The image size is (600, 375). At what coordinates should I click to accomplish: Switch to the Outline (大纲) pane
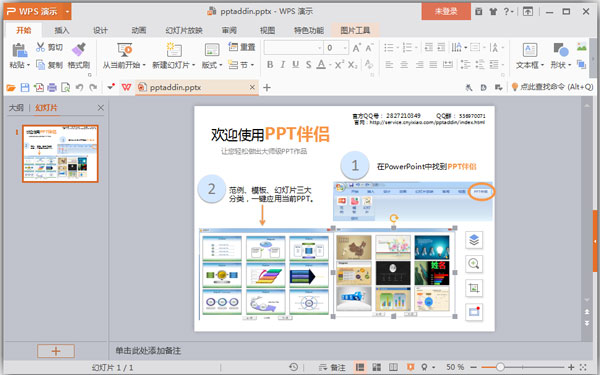pos(16,108)
